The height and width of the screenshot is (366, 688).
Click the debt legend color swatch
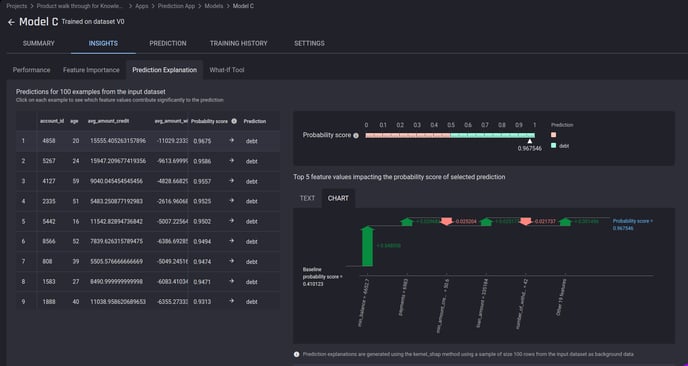point(553,145)
